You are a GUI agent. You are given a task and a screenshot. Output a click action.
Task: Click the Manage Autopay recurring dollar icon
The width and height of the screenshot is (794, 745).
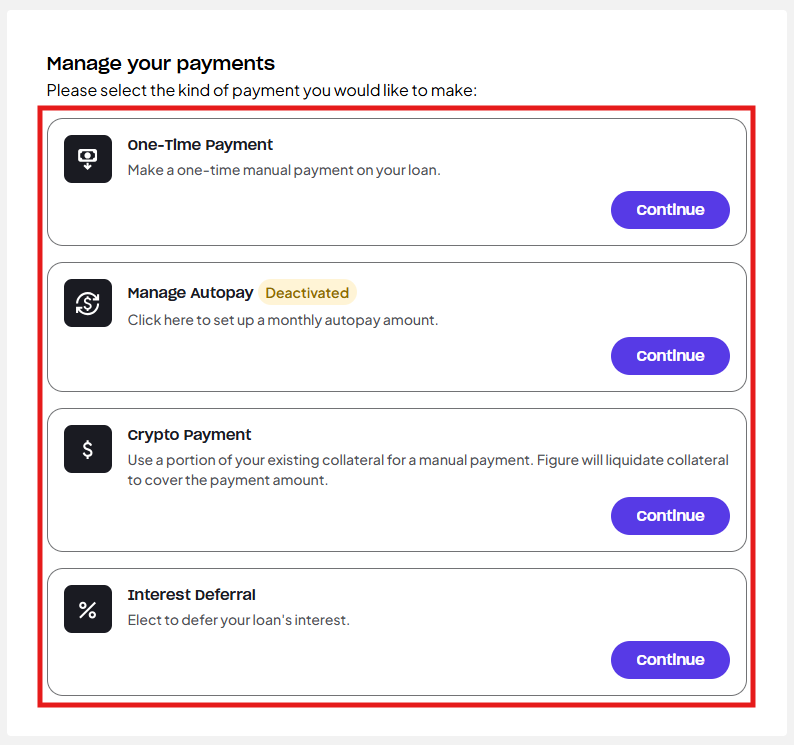88,303
